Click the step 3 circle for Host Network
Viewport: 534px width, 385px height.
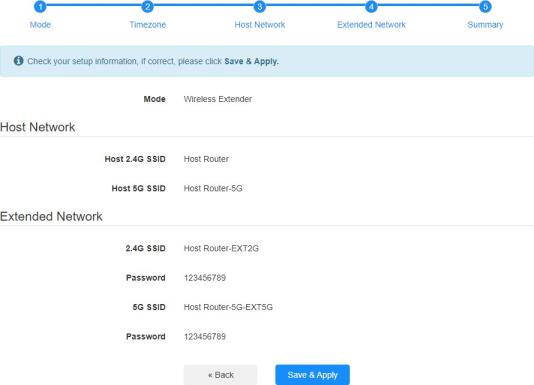(x=260, y=6)
